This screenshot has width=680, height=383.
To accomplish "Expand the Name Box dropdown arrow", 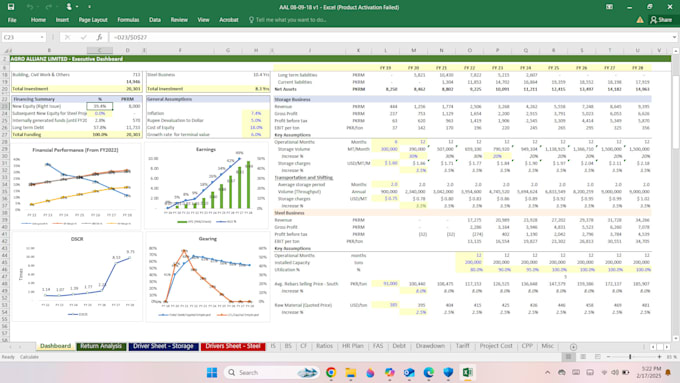I will 42,37.
